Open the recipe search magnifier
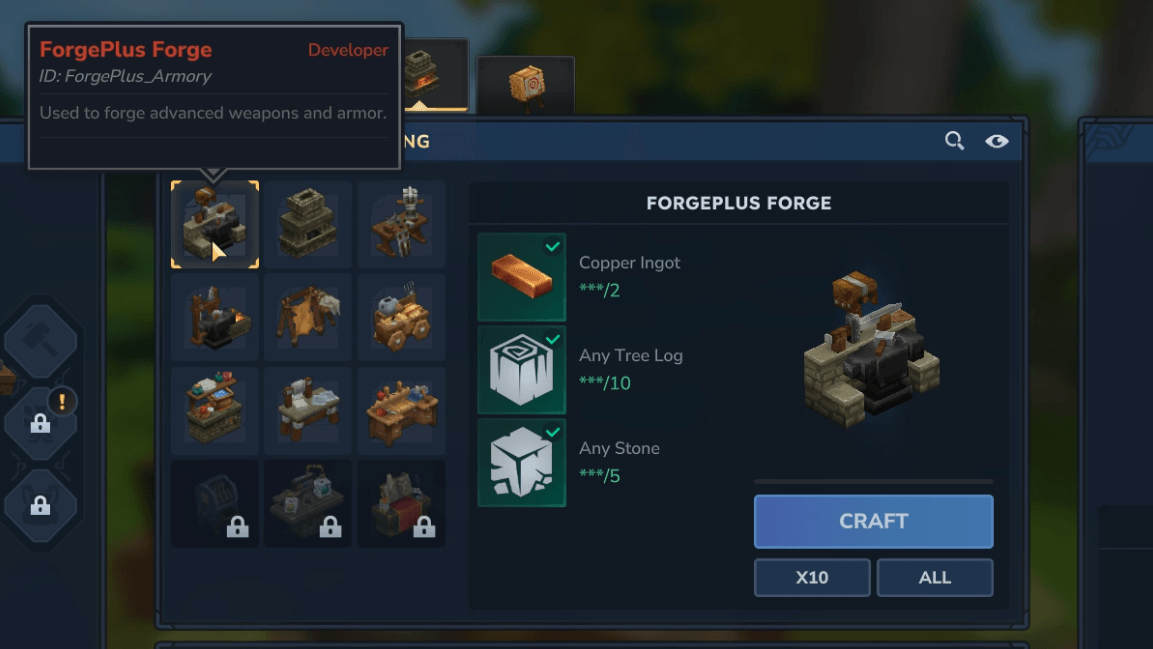 click(x=954, y=140)
